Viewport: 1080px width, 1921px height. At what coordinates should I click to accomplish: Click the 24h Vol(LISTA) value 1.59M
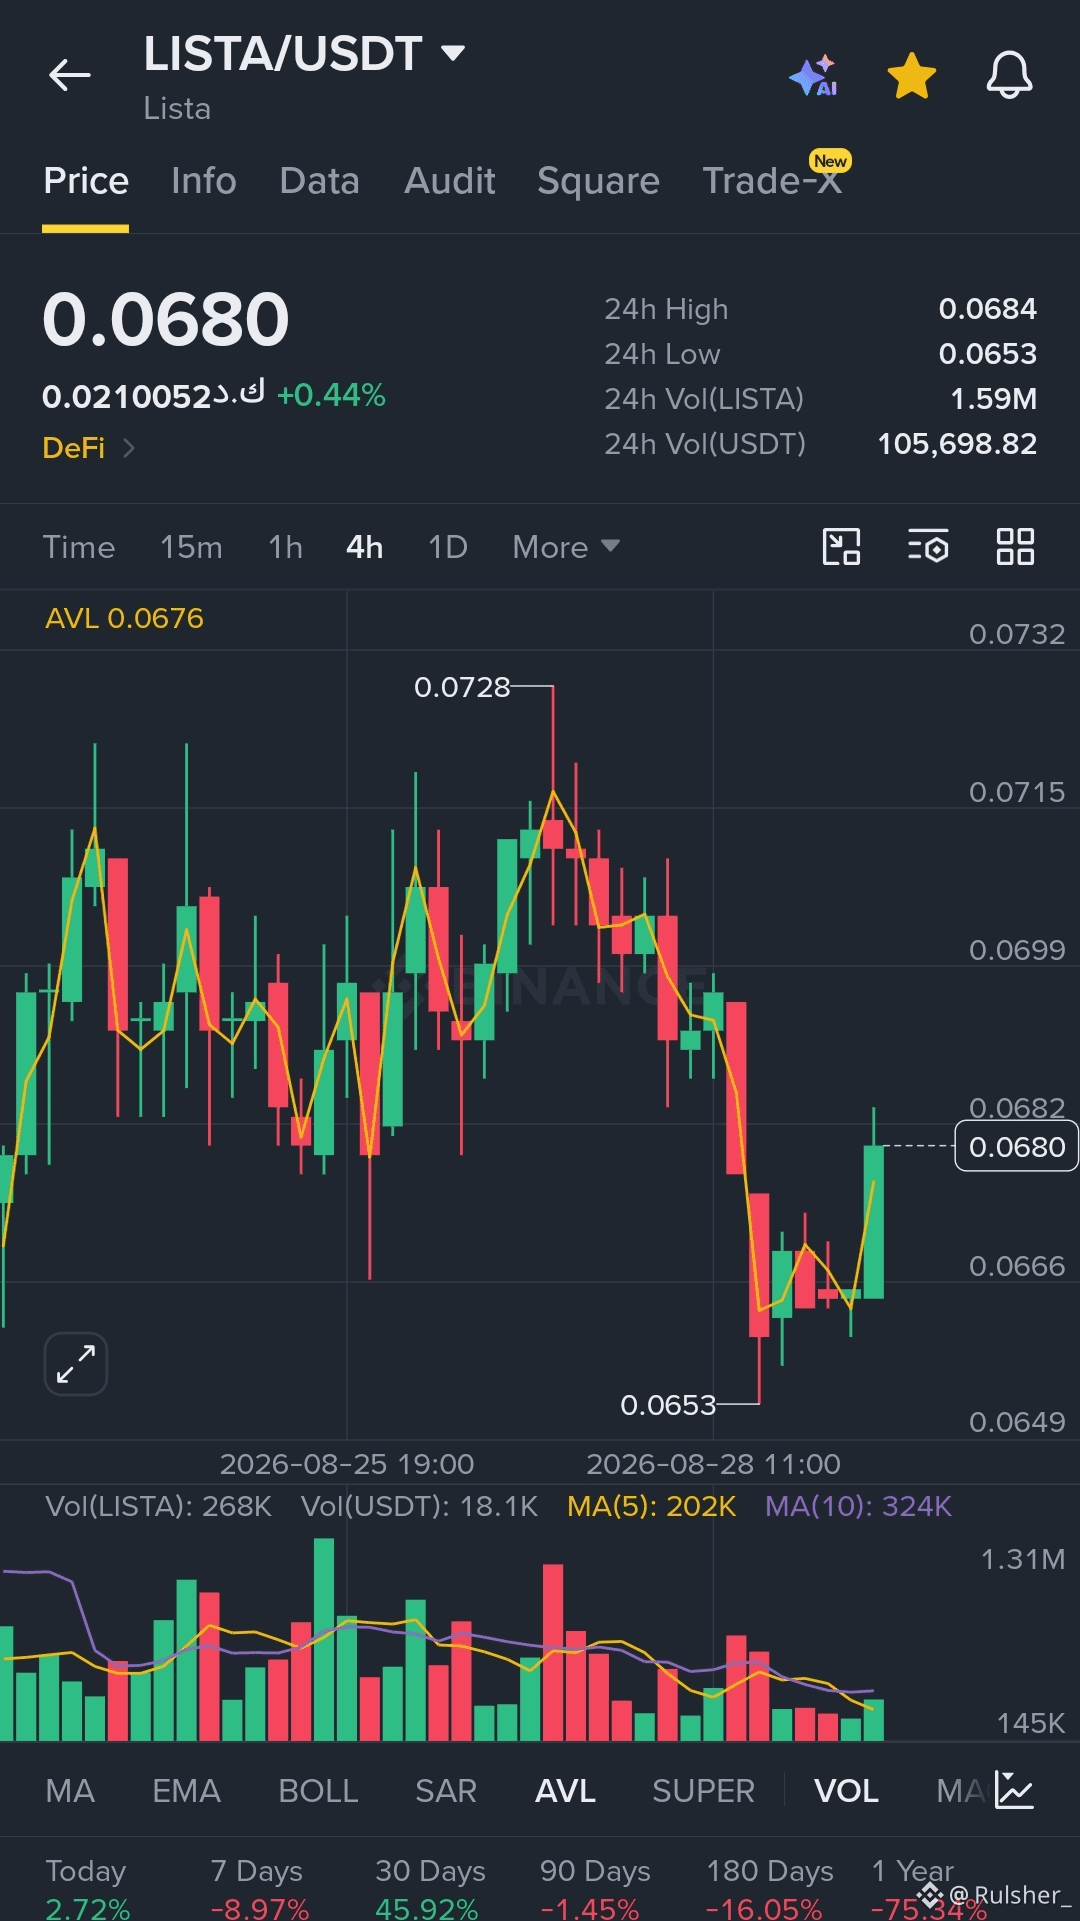(993, 399)
